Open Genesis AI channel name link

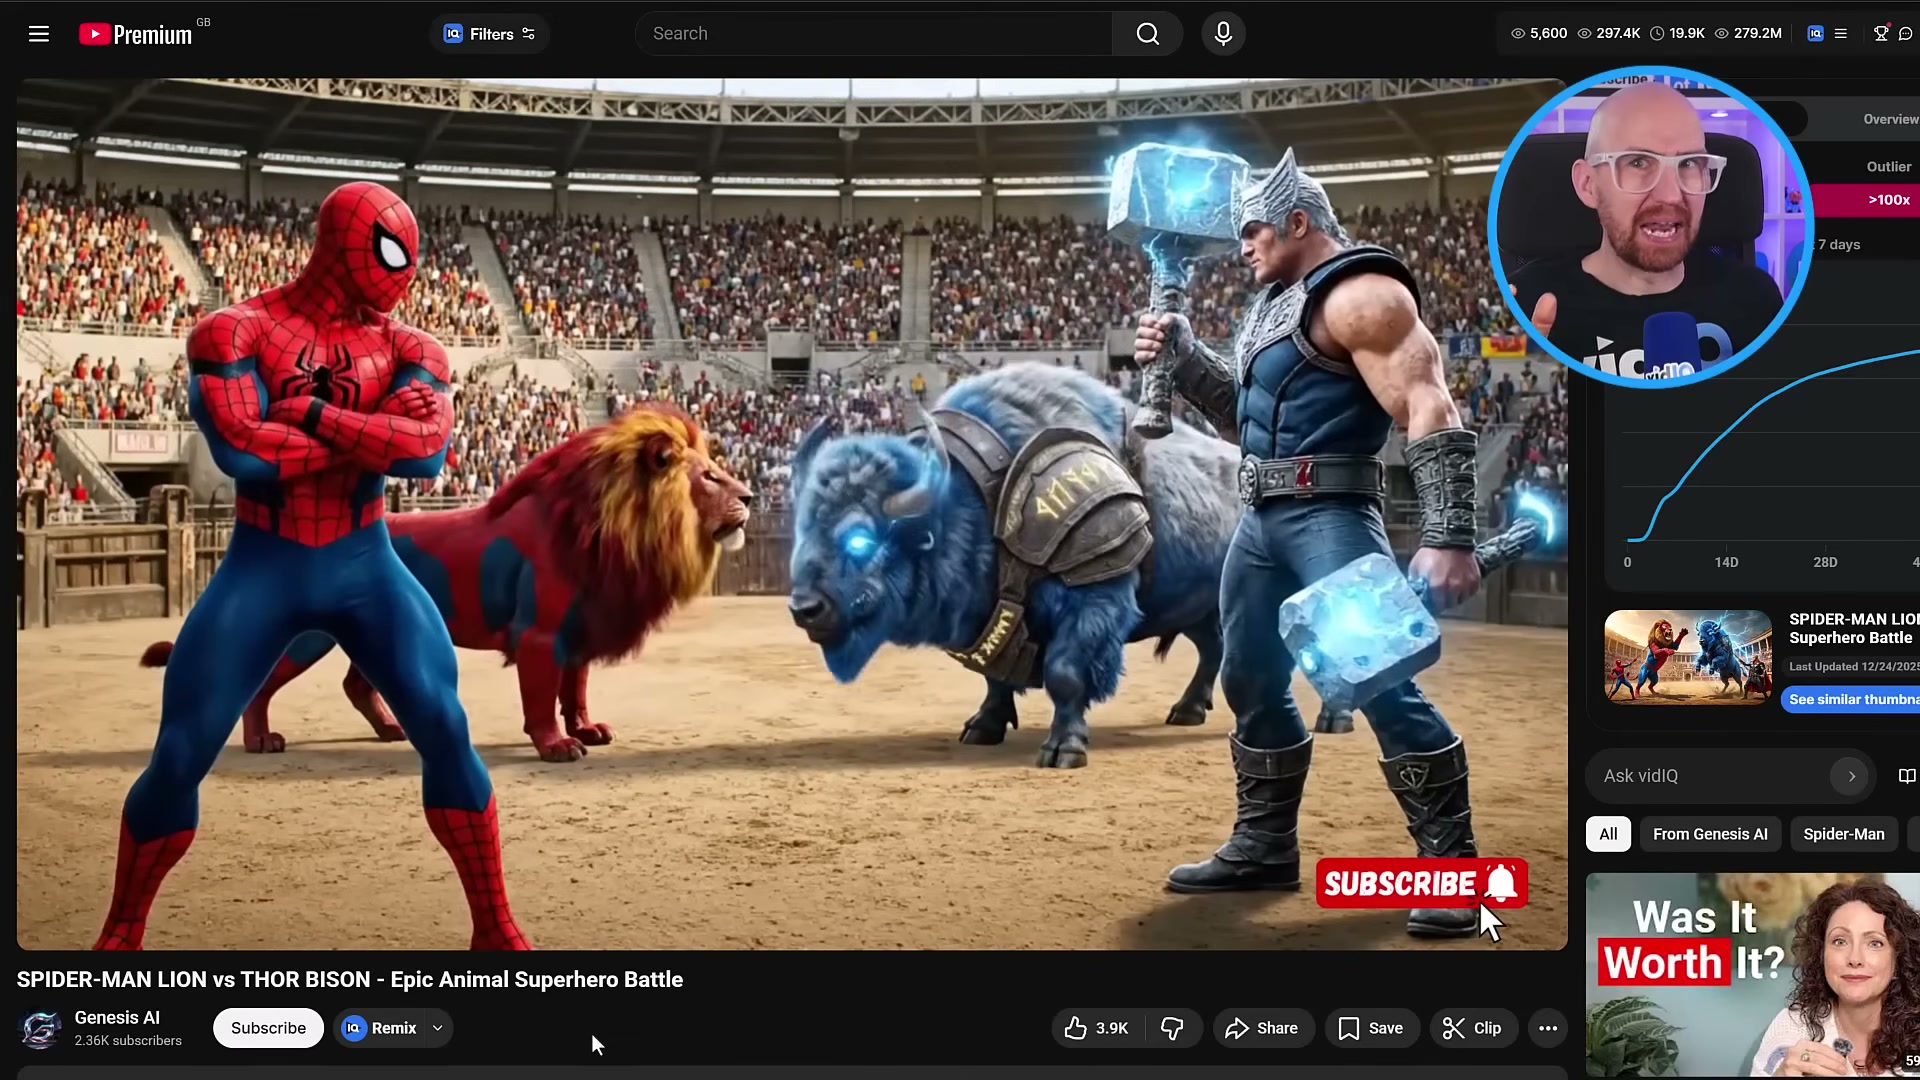[117, 1017]
